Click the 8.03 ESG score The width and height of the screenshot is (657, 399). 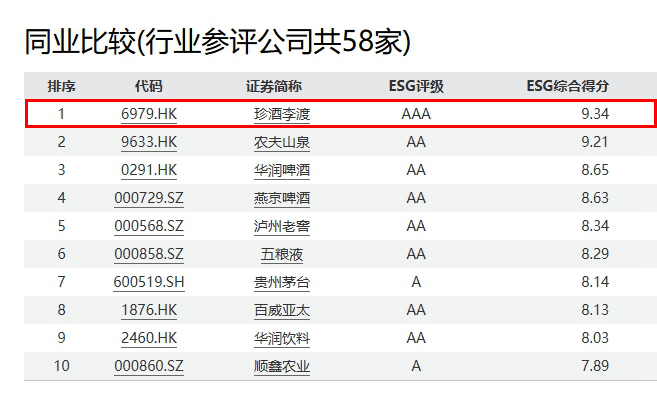[595, 338]
